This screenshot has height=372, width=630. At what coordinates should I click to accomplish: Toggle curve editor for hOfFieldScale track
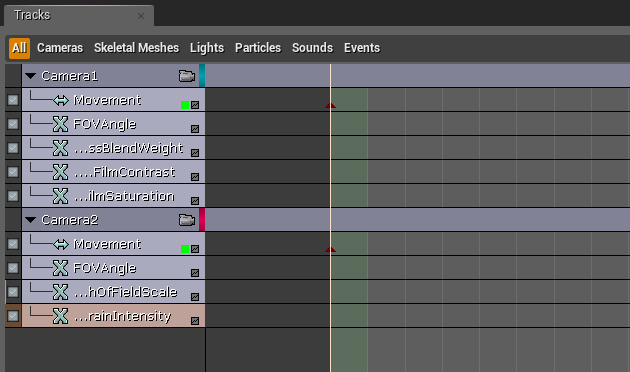click(195, 297)
